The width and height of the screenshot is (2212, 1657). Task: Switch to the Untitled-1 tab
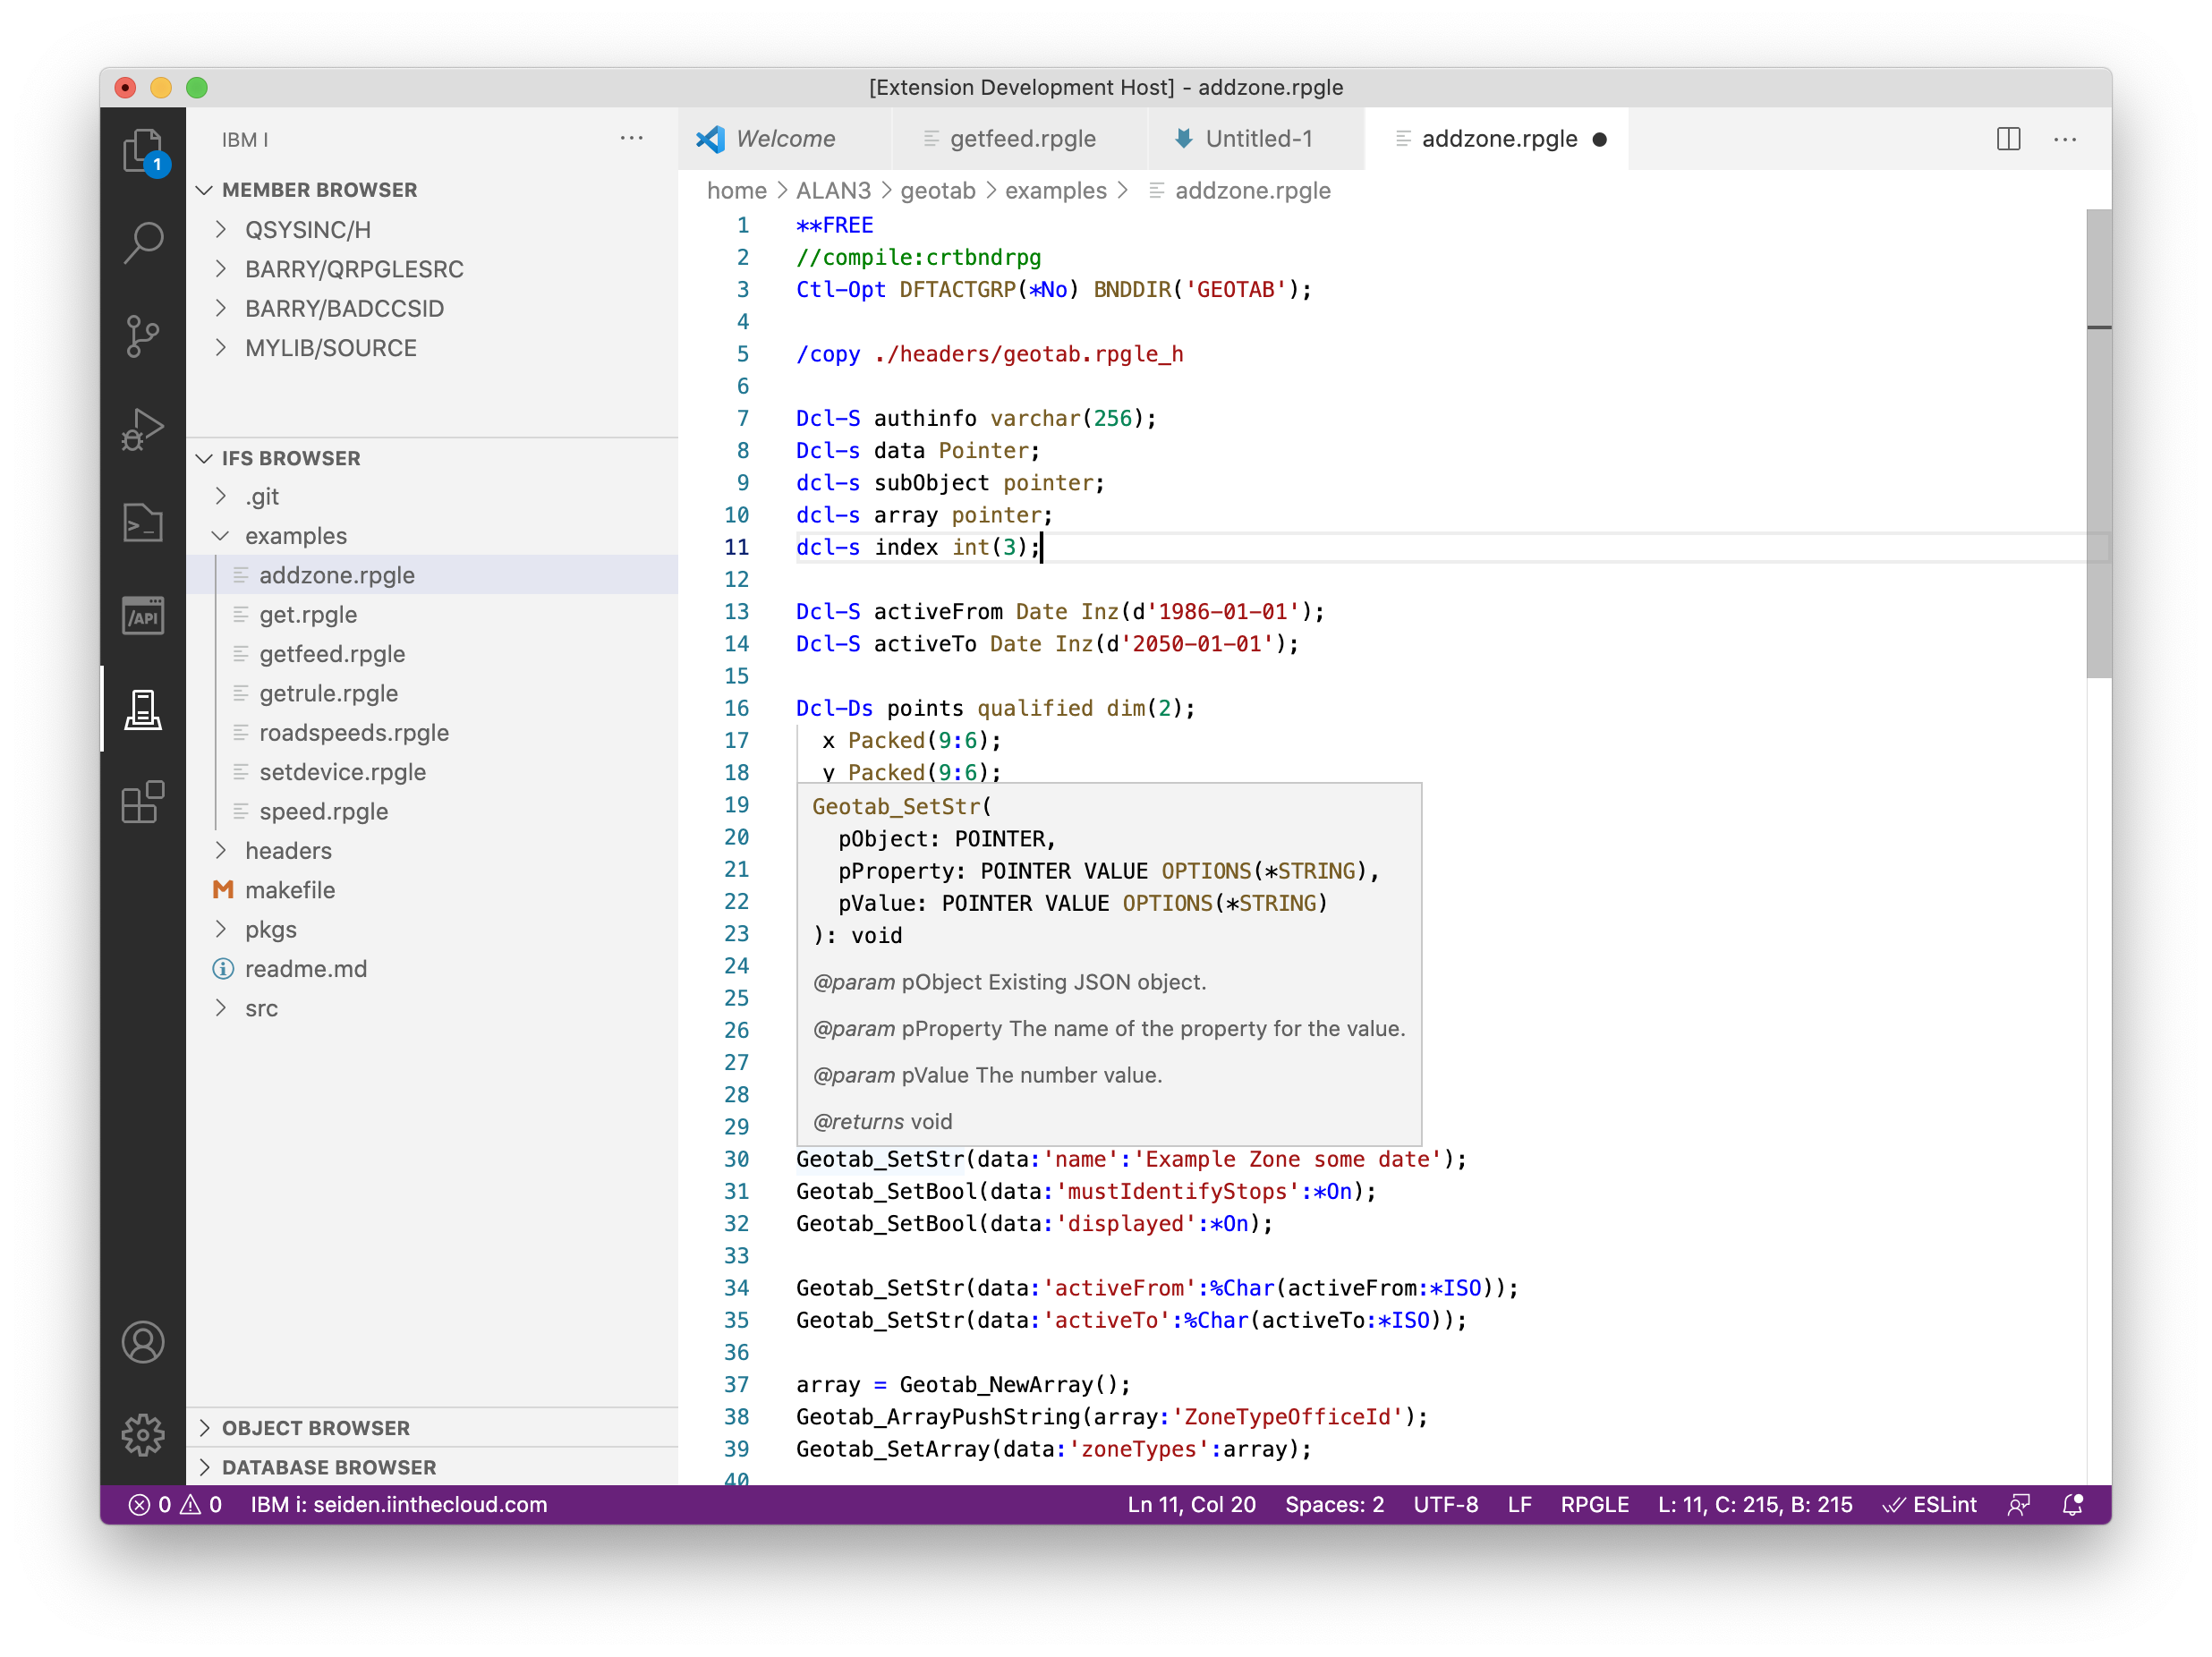click(1258, 139)
